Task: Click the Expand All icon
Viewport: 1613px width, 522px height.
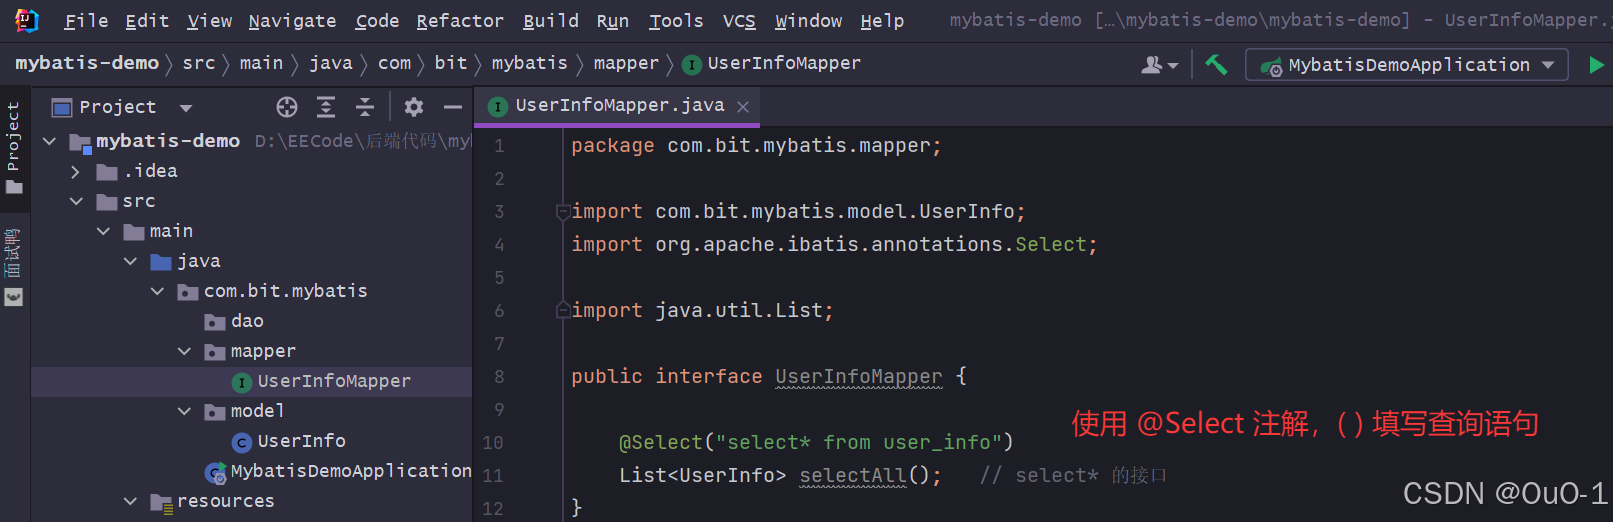Action: click(x=326, y=107)
